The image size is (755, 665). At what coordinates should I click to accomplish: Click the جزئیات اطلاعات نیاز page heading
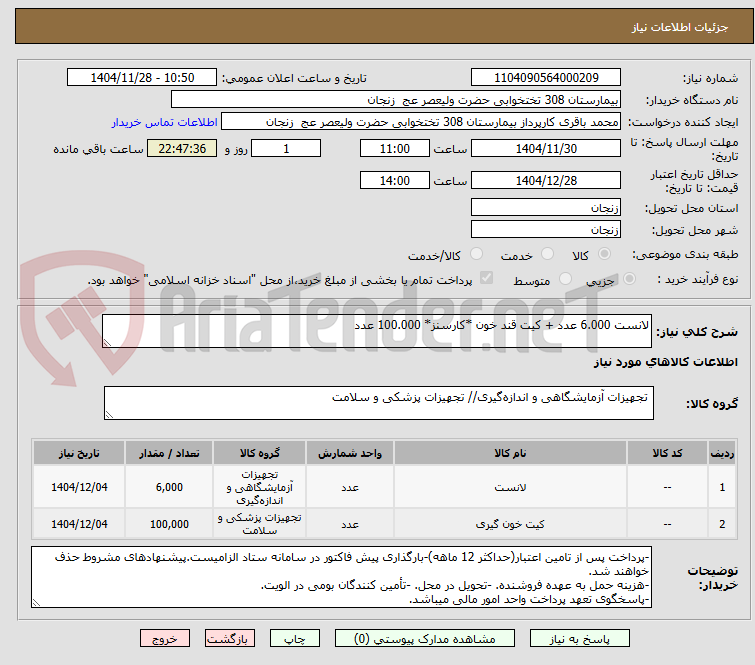(x=680, y=27)
